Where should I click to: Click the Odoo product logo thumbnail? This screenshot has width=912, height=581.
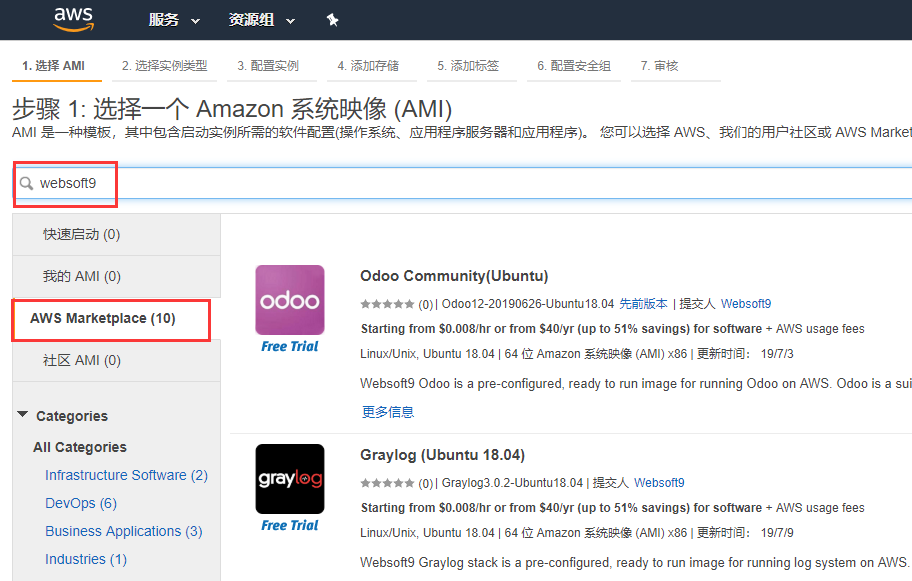[290, 300]
